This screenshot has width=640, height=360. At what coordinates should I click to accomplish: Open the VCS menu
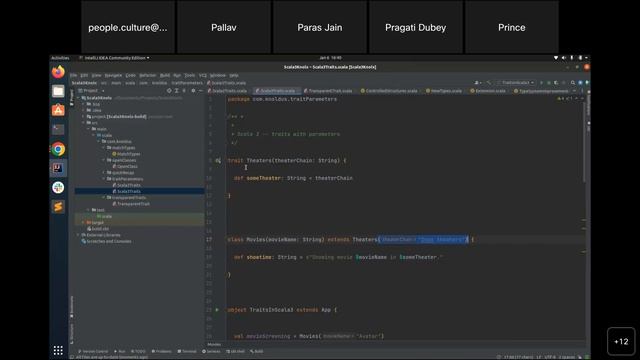tap(203, 76)
